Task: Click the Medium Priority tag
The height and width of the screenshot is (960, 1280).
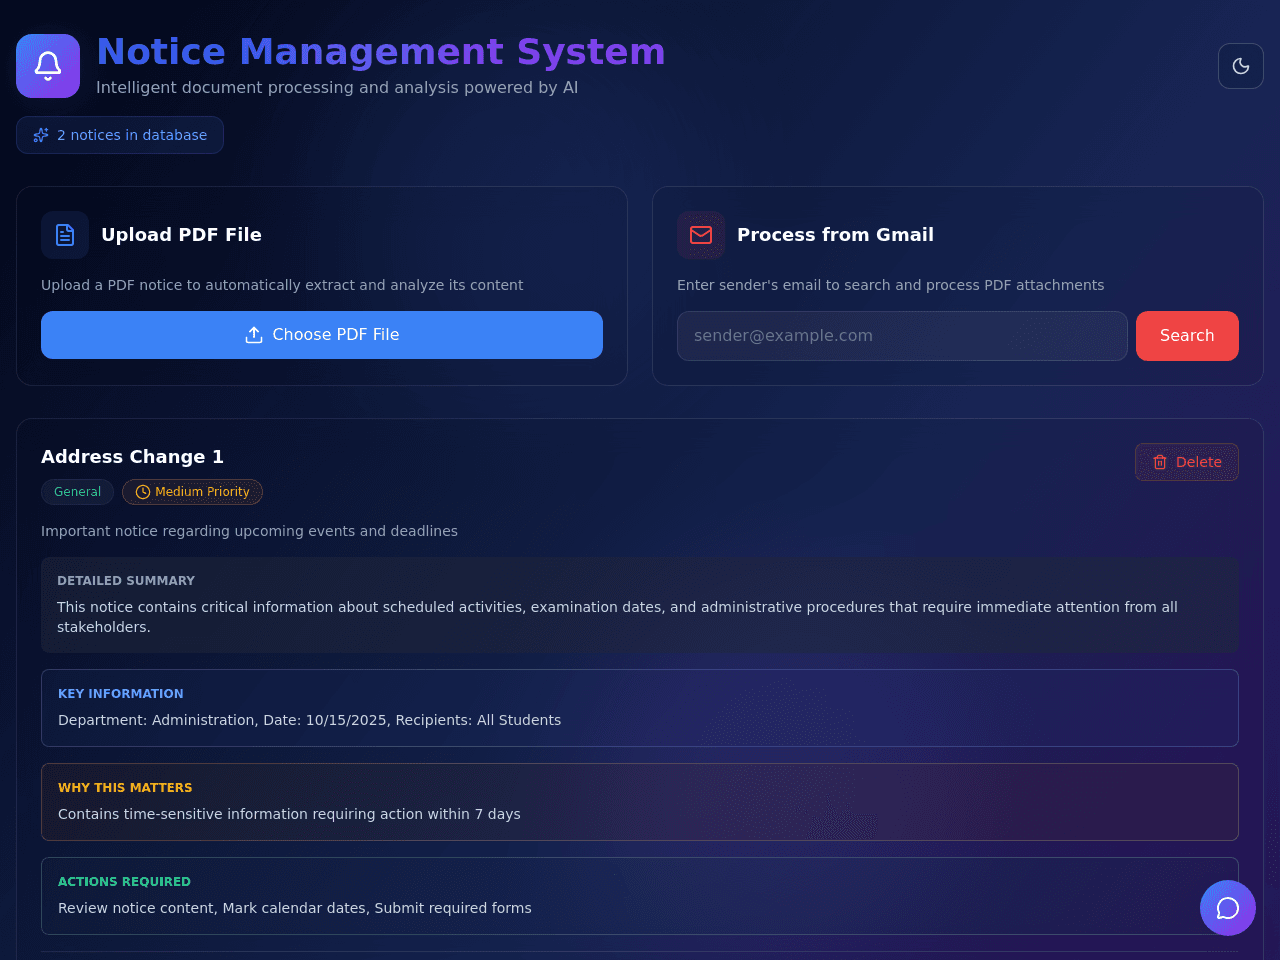Action: pos(192,492)
